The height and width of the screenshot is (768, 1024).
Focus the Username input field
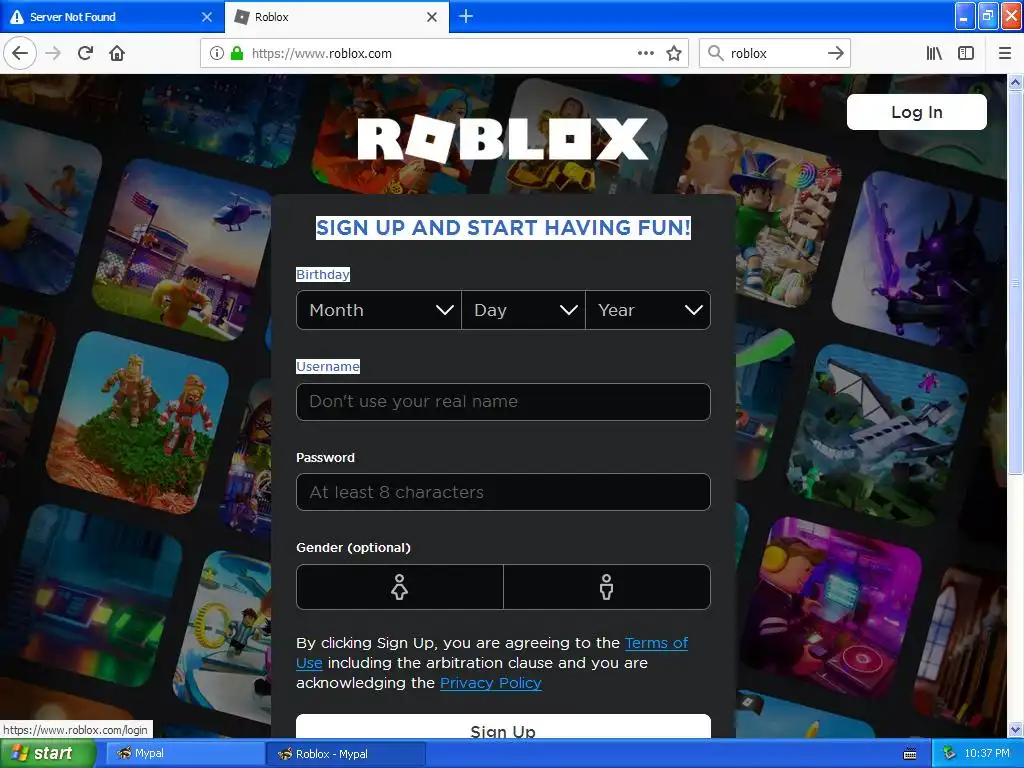click(503, 402)
